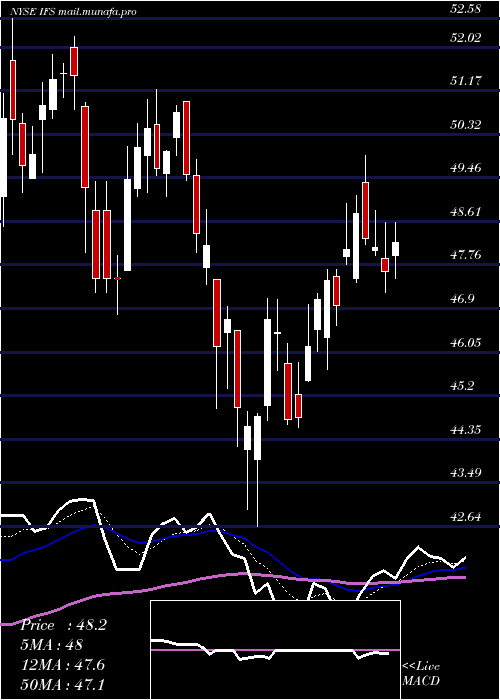The width and height of the screenshot is (500, 700).
Task: Click the tall red candle near 49.46
Action: [x=366, y=210]
